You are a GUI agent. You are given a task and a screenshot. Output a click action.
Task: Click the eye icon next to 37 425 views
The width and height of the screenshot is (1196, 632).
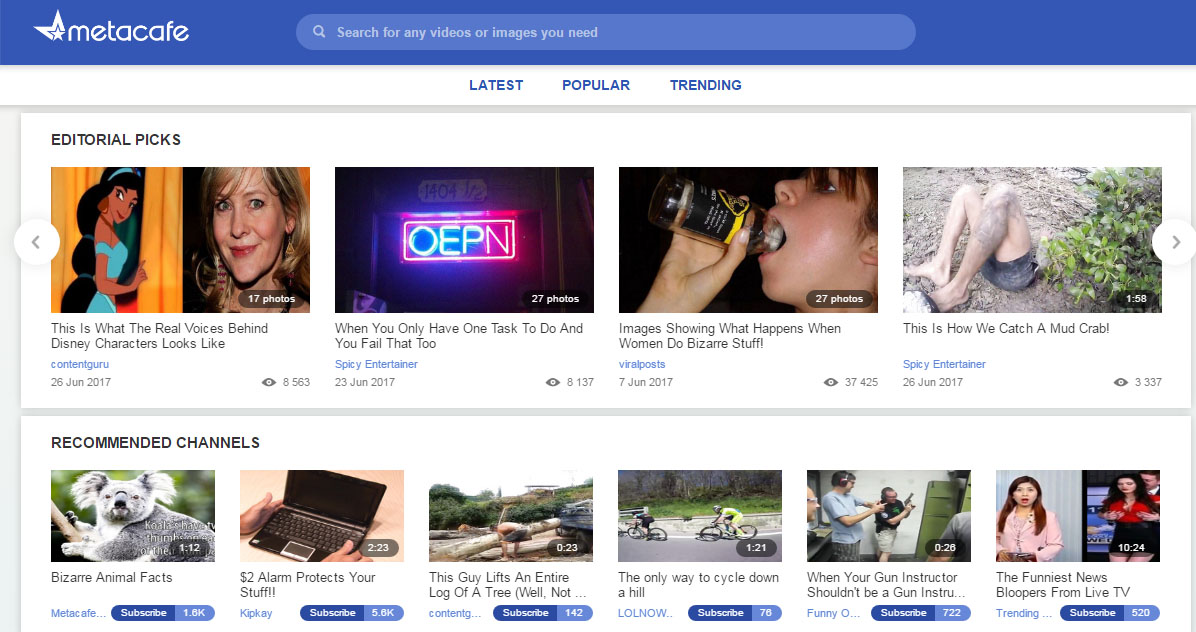coord(830,382)
